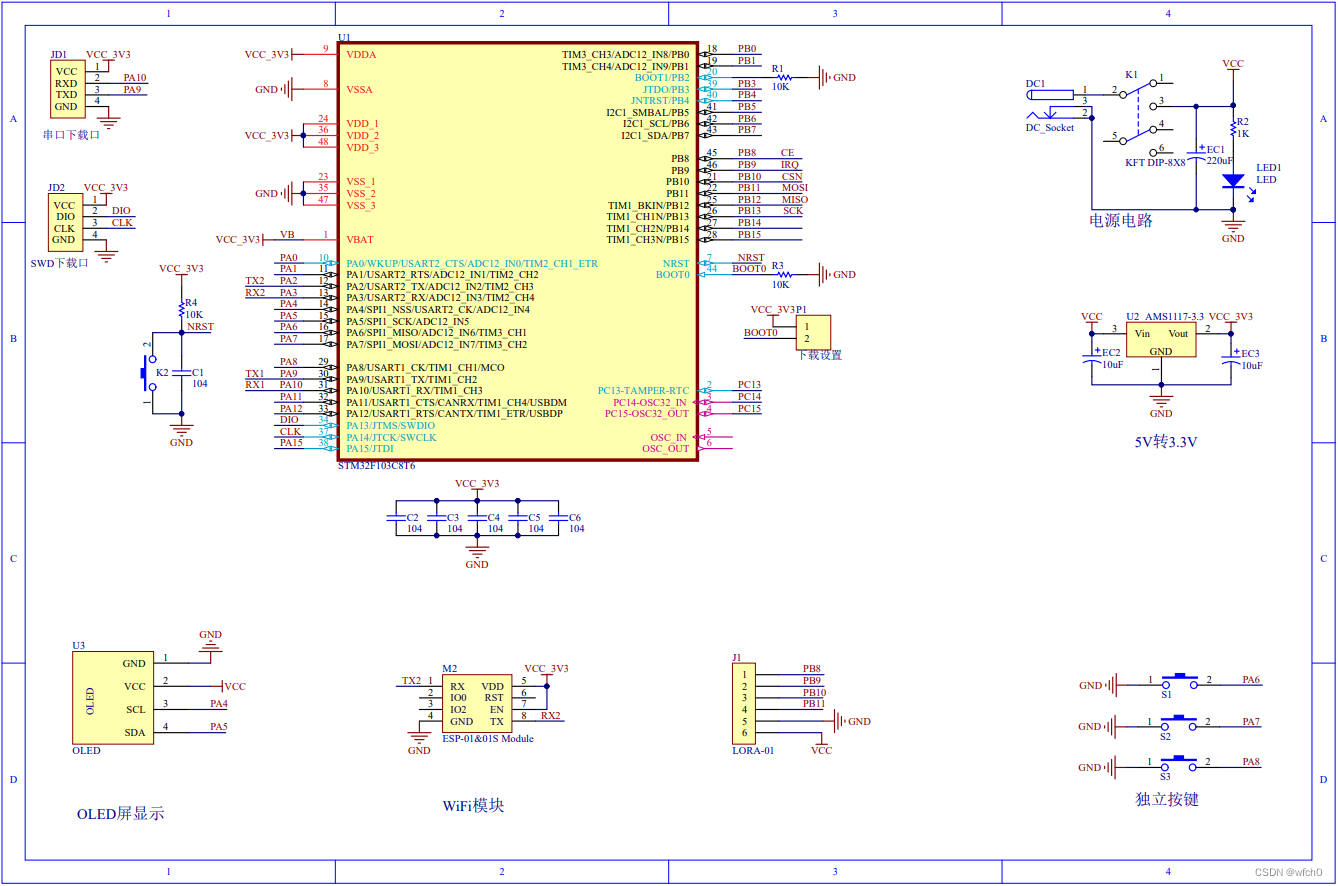This screenshot has height=886, width=1338.
Task: Click the SCK net label
Action: (x=792, y=211)
